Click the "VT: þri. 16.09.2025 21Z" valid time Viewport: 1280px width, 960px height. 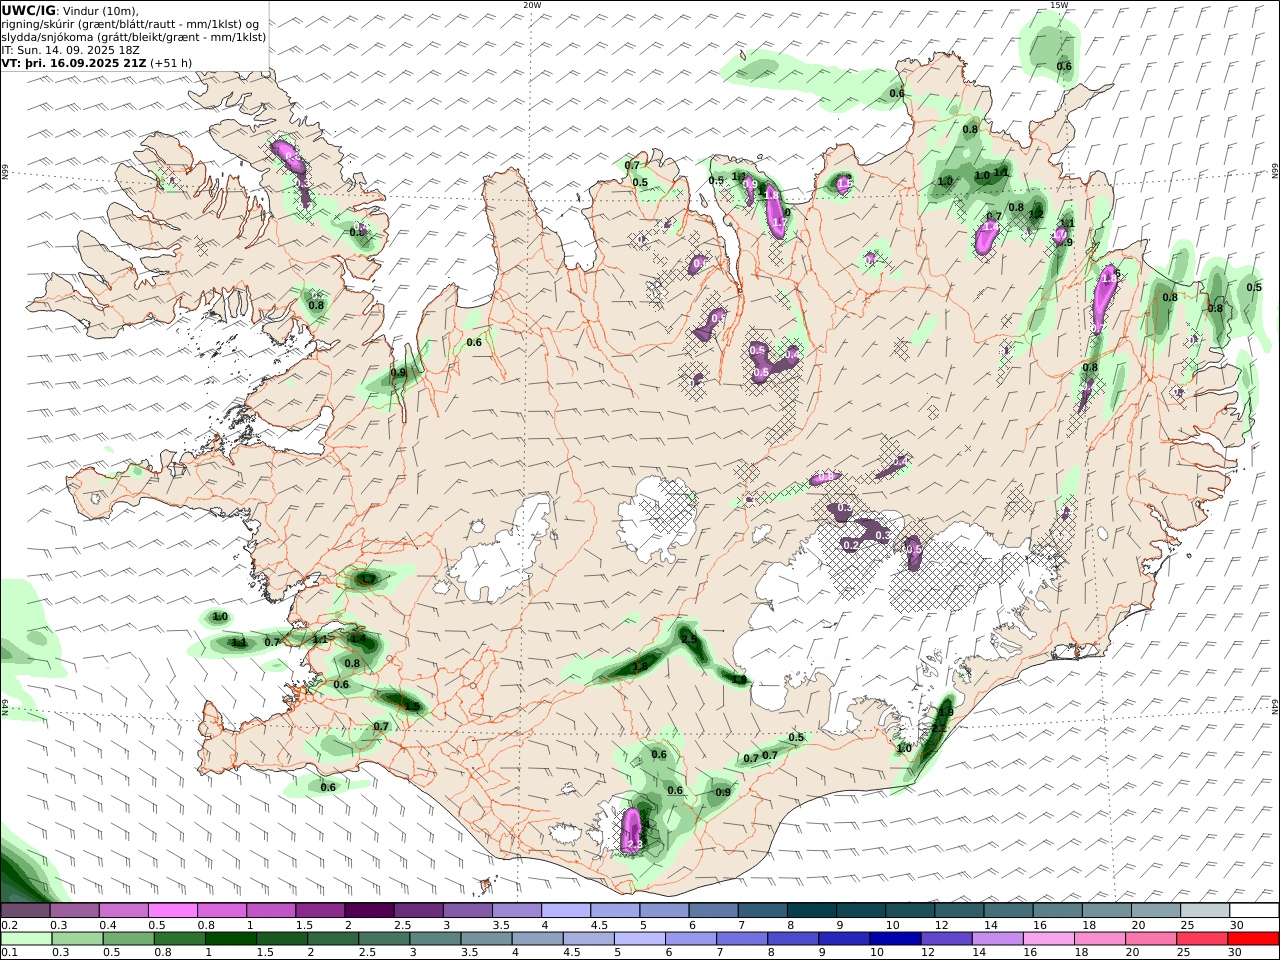click(75, 62)
